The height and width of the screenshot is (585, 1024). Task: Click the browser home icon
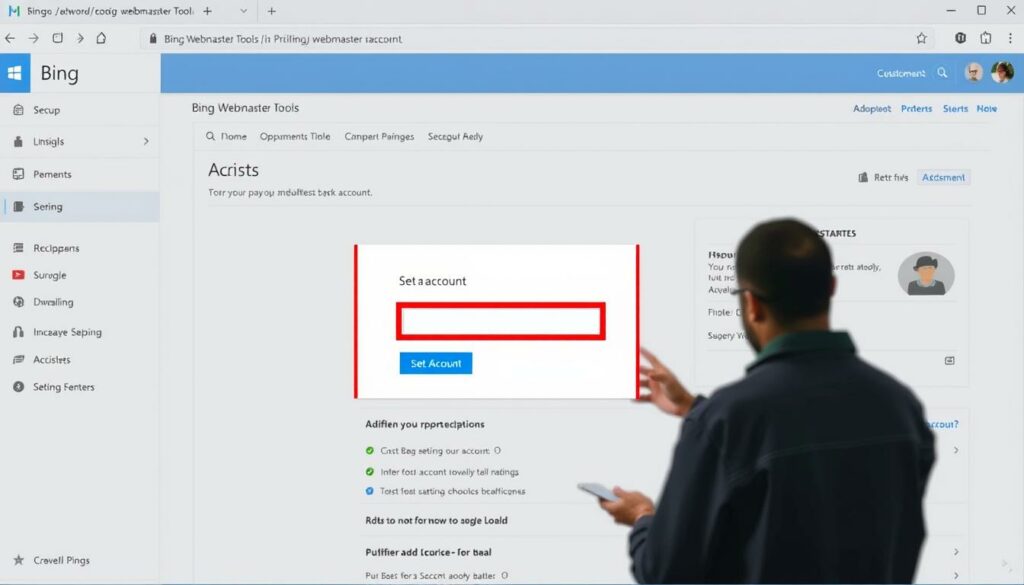(101, 38)
